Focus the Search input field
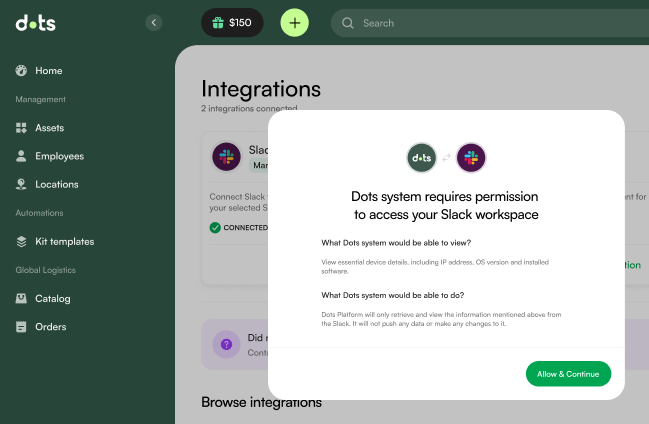The height and width of the screenshot is (424, 649). [480, 22]
